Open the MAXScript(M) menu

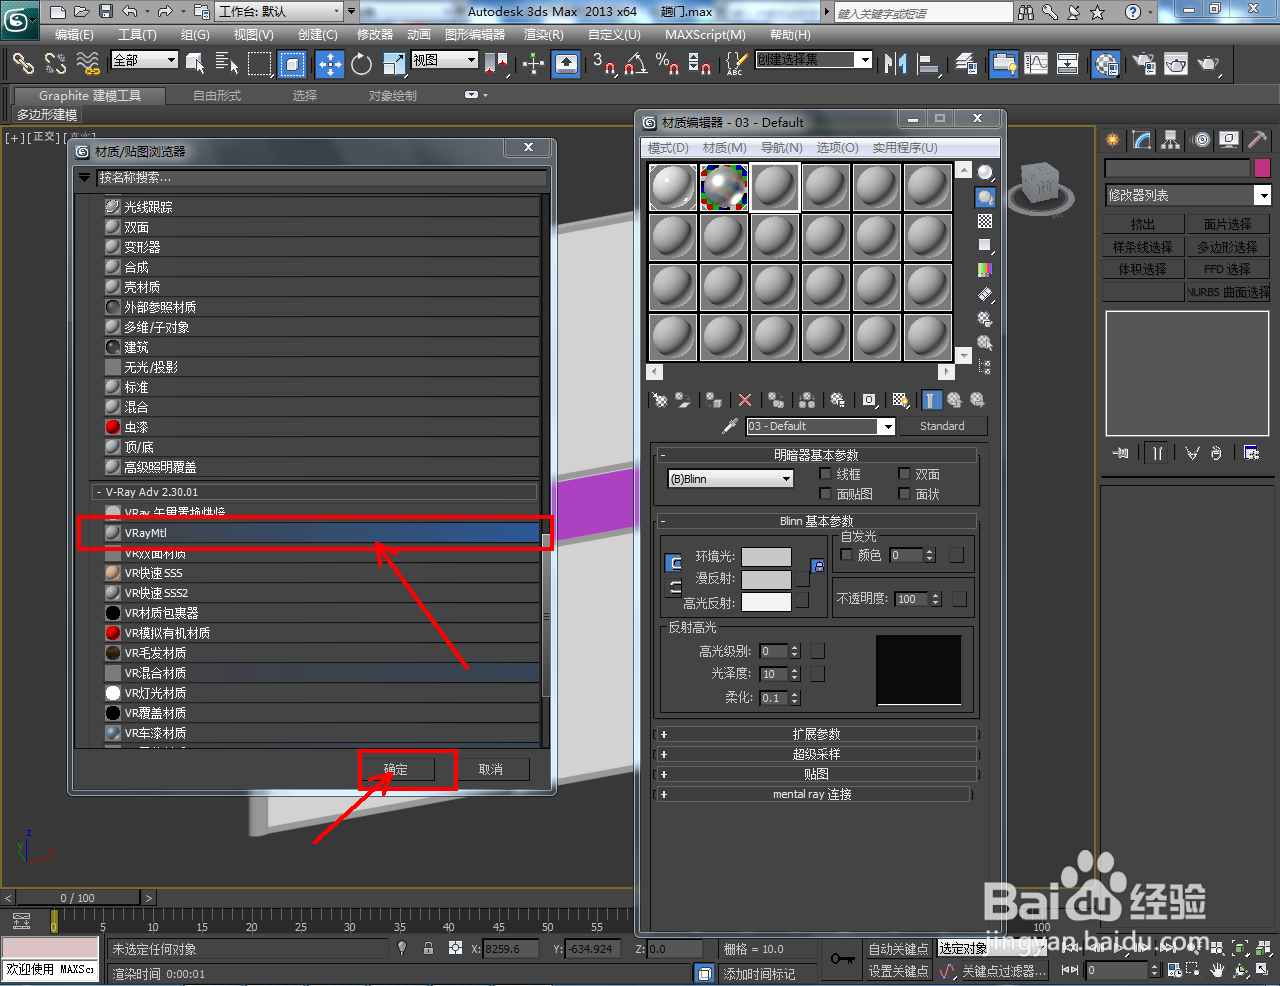click(705, 34)
